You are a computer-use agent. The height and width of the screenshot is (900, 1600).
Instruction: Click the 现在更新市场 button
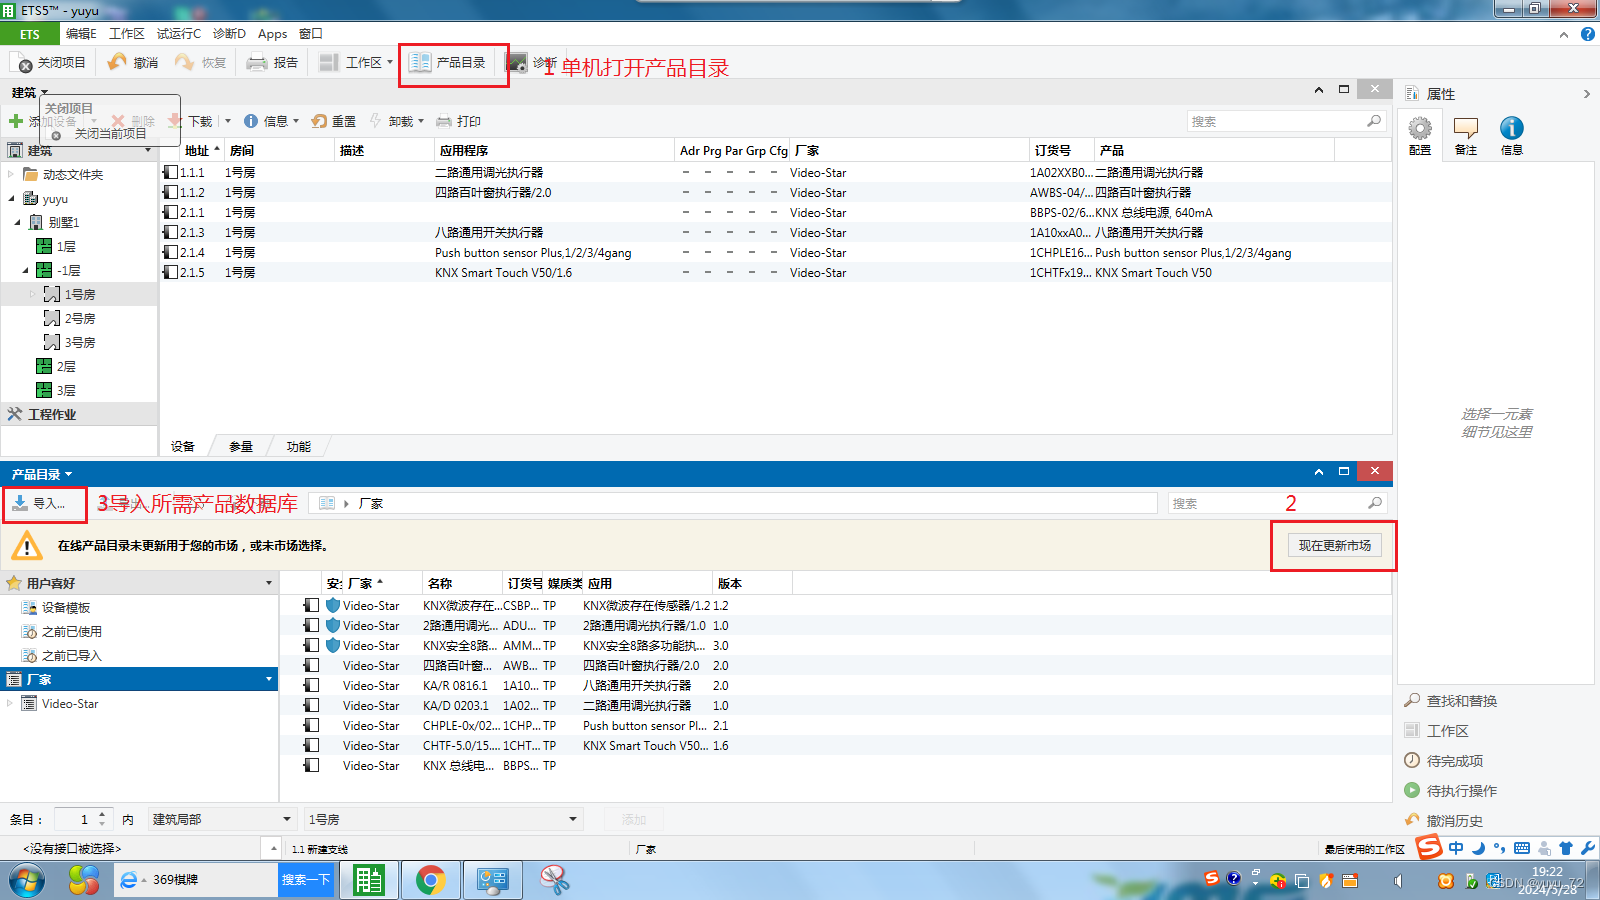[1334, 546]
